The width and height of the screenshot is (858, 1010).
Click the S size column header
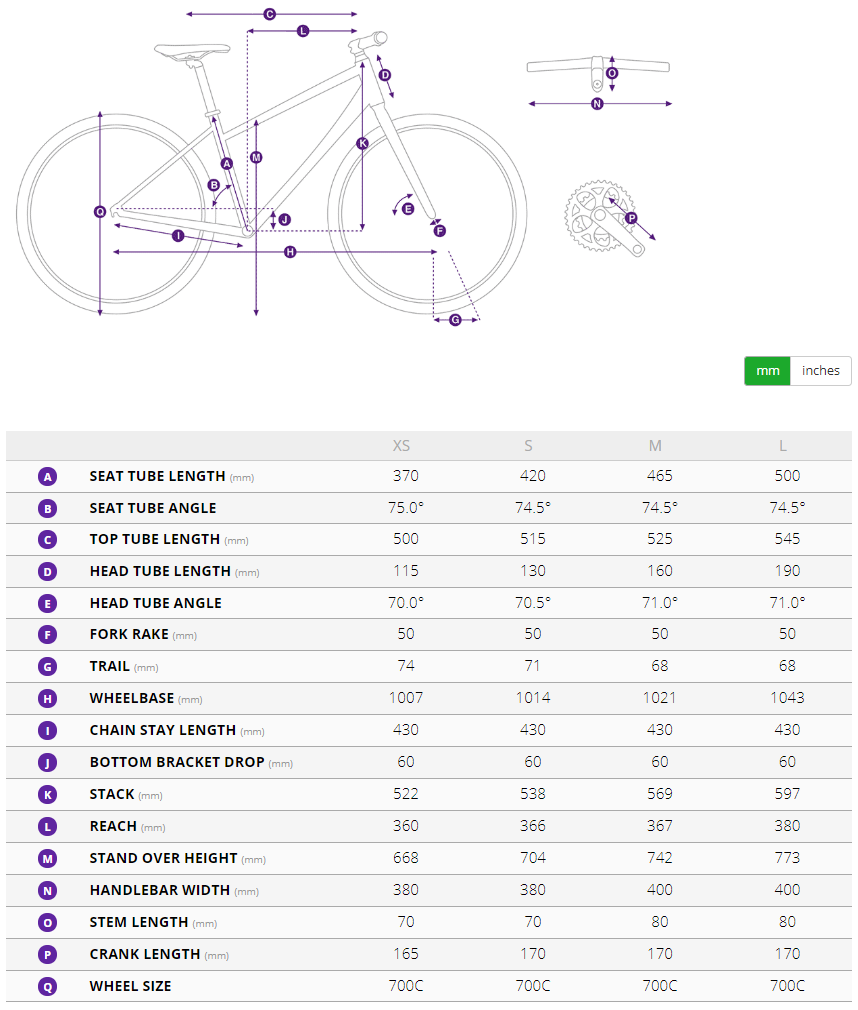click(529, 446)
